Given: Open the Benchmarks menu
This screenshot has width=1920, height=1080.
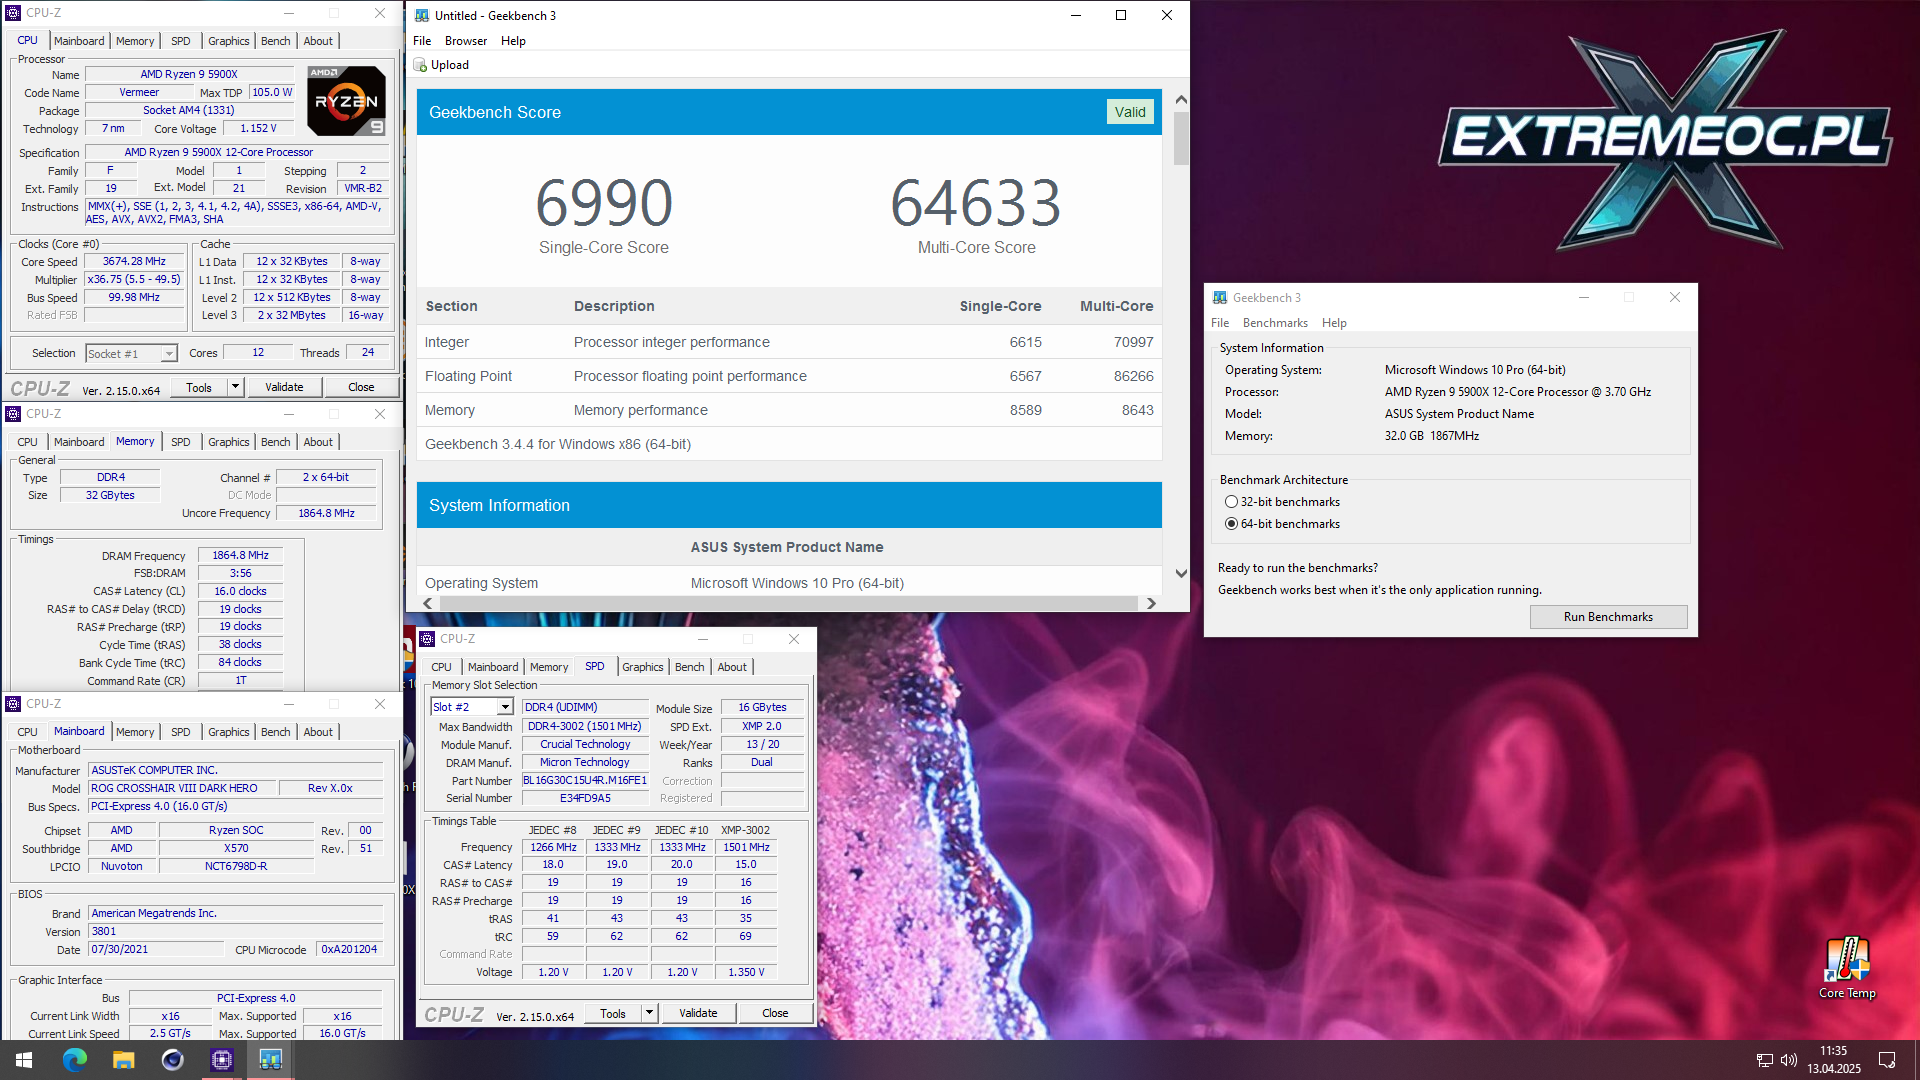Looking at the screenshot, I should [1275, 323].
